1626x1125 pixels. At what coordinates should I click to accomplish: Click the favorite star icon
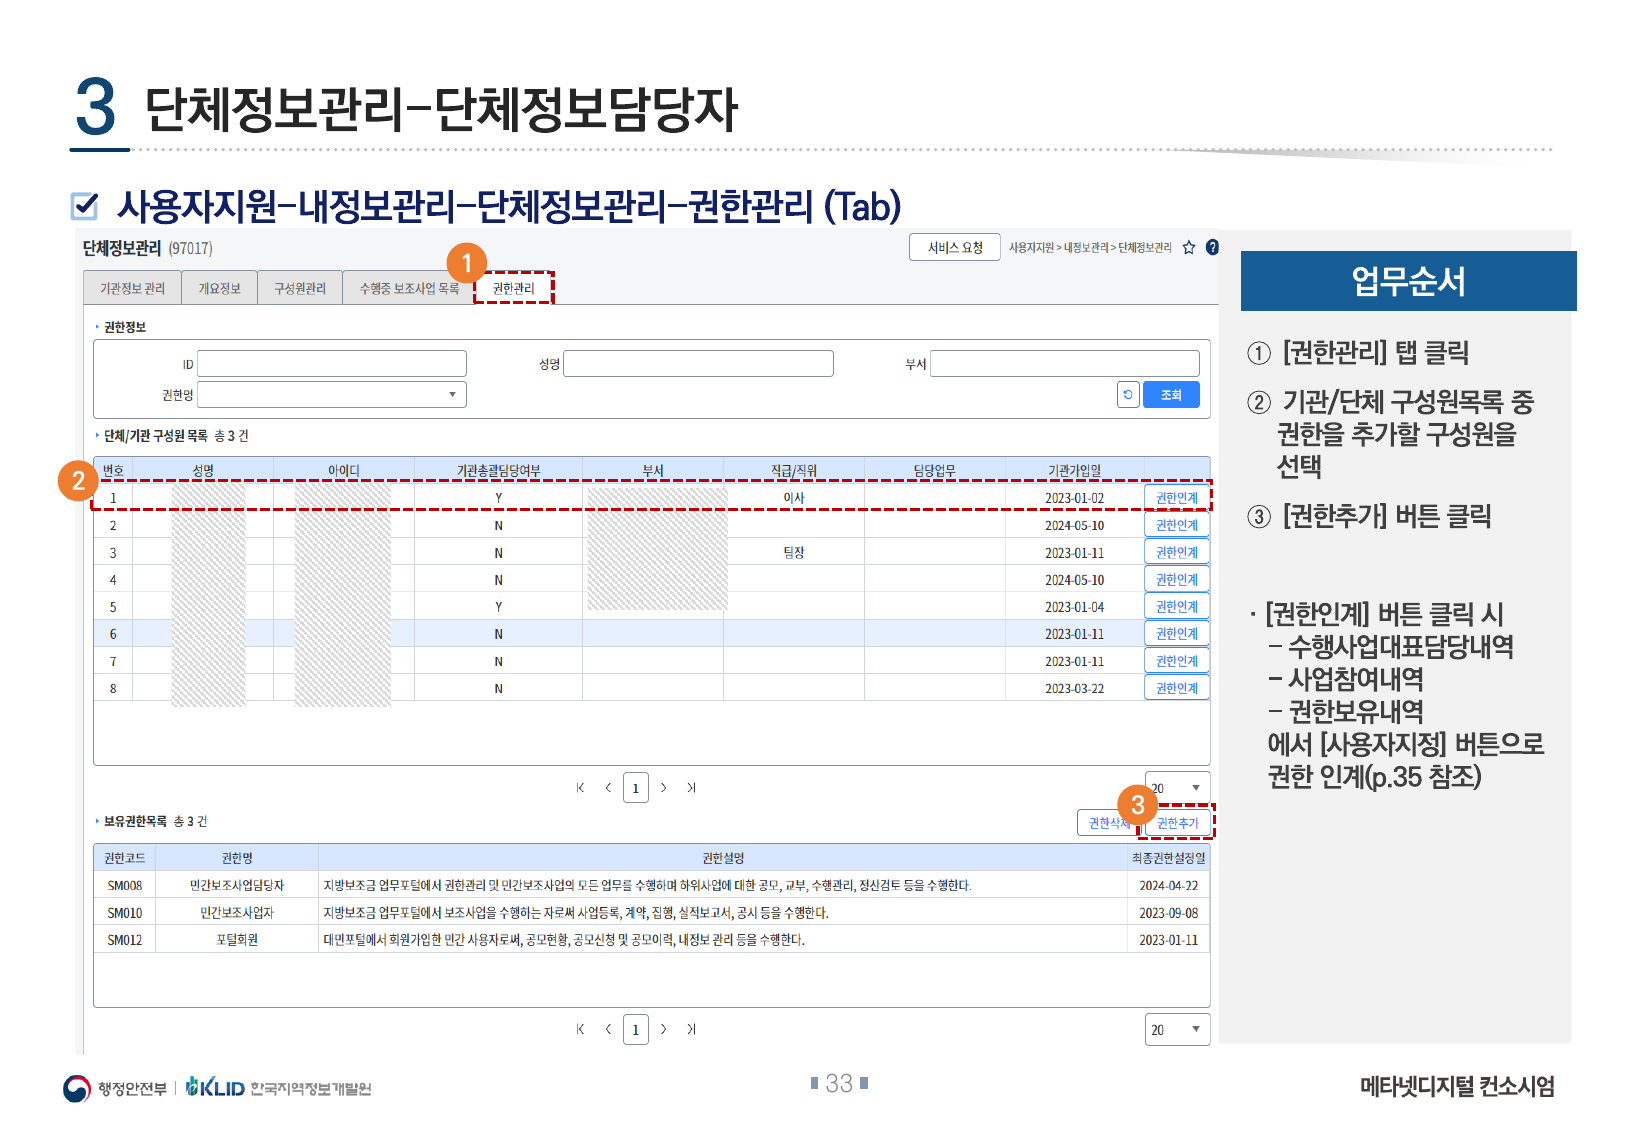[1188, 248]
